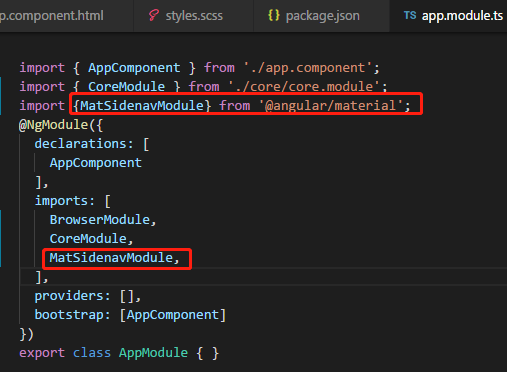507x372 pixels.
Task: Click AppComponent in bootstrap array
Action: tap(173, 315)
